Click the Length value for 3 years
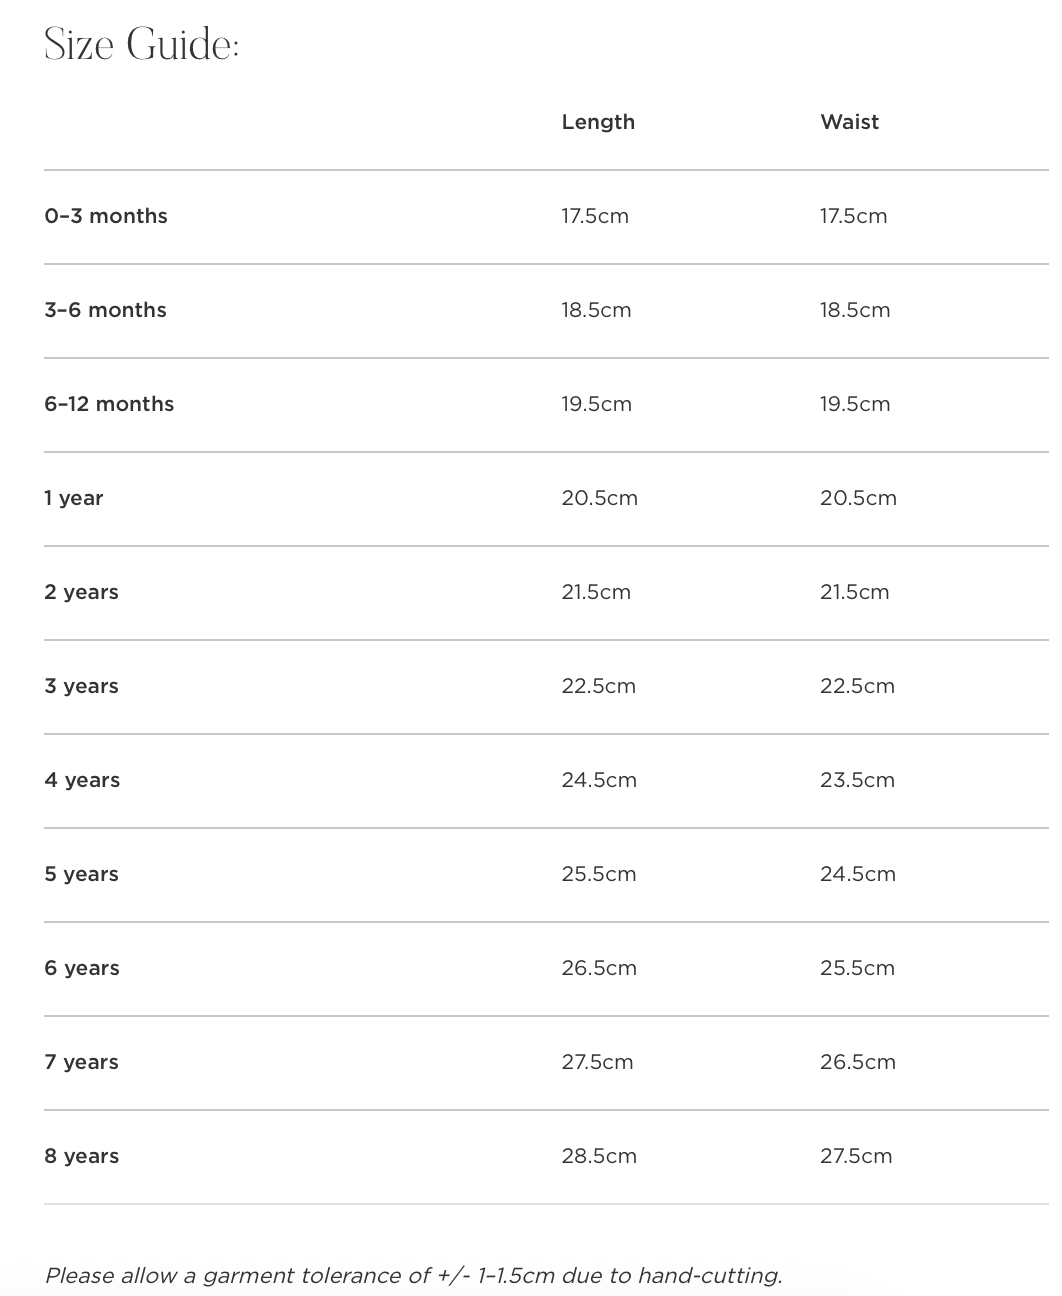 [x=598, y=686]
